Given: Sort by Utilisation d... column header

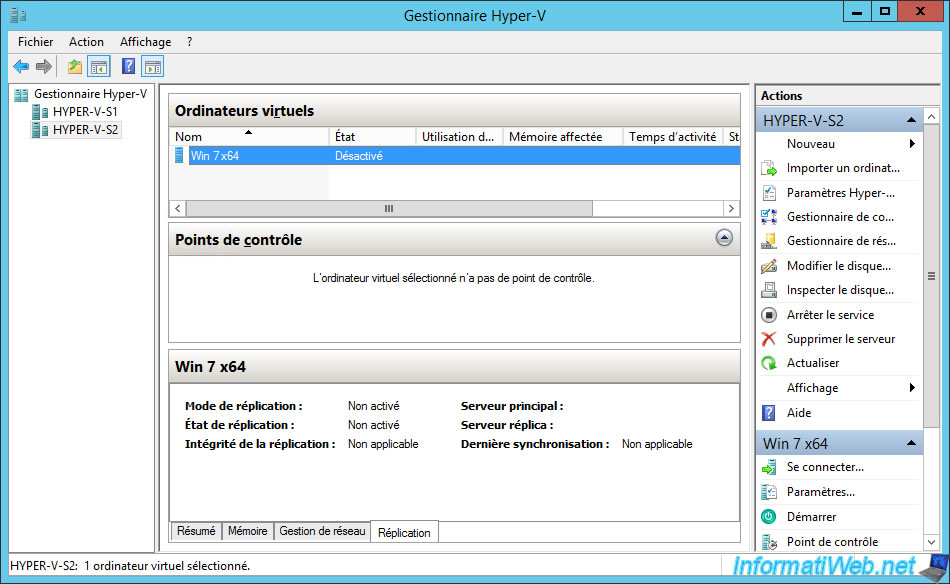Looking at the screenshot, I should click(460, 137).
